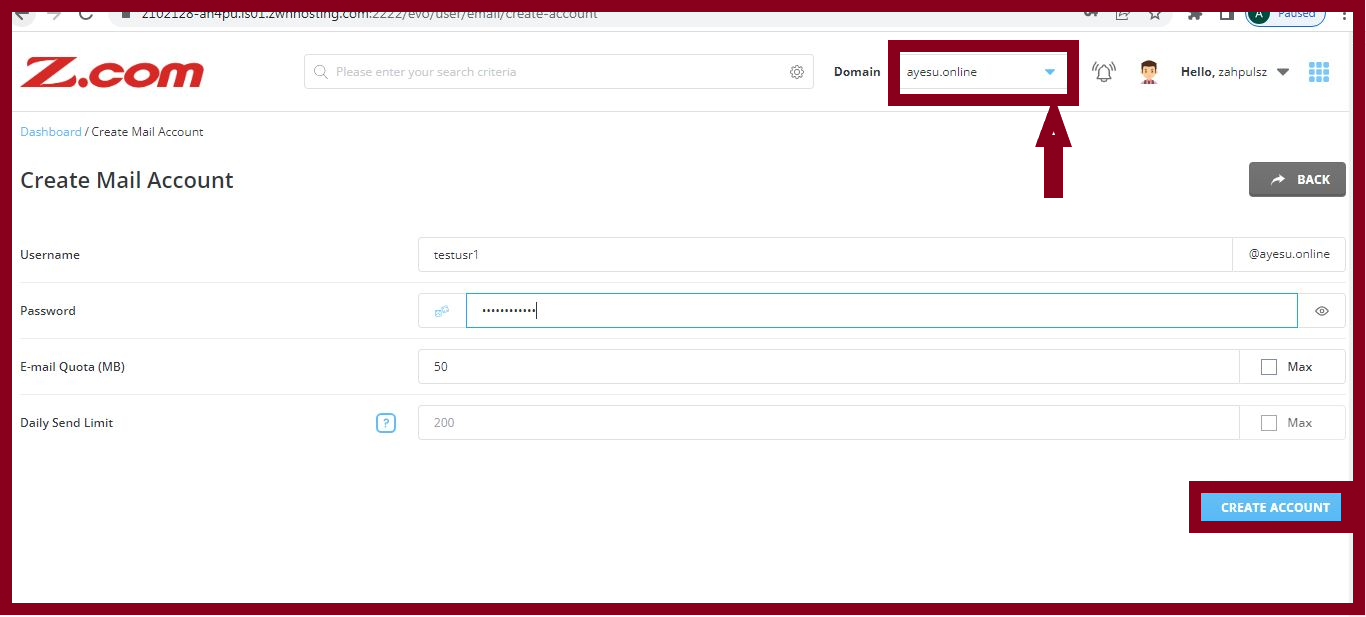The width and height of the screenshot is (1366, 617).
Task: Reveal the password with the eye icon
Action: (x=1322, y=311)
